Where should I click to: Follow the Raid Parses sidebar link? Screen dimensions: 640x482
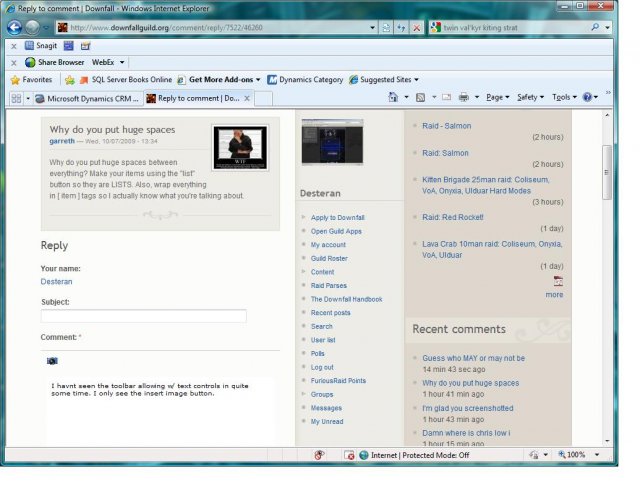(329, 285)
